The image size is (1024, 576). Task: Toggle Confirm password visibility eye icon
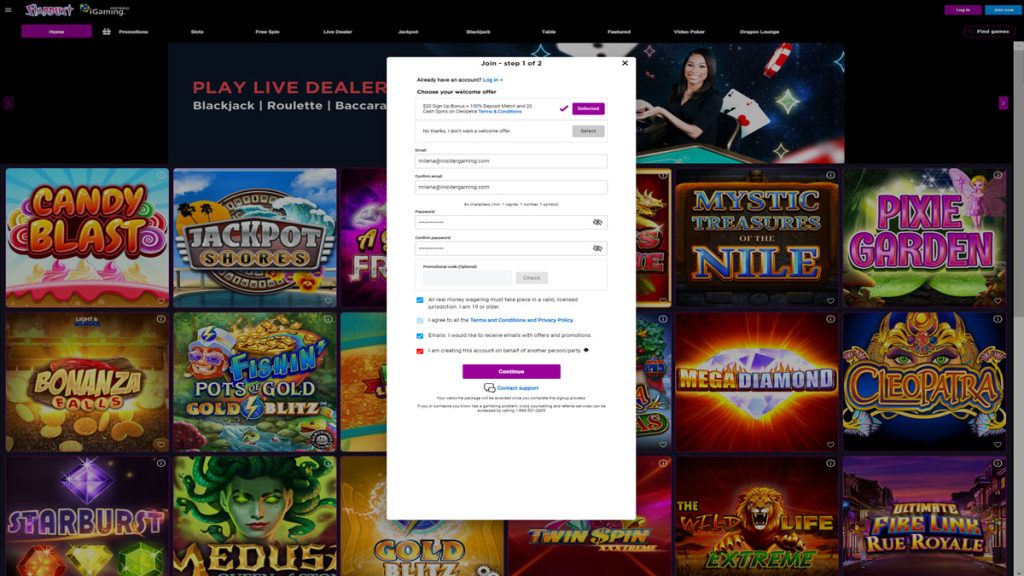[597, 248]
